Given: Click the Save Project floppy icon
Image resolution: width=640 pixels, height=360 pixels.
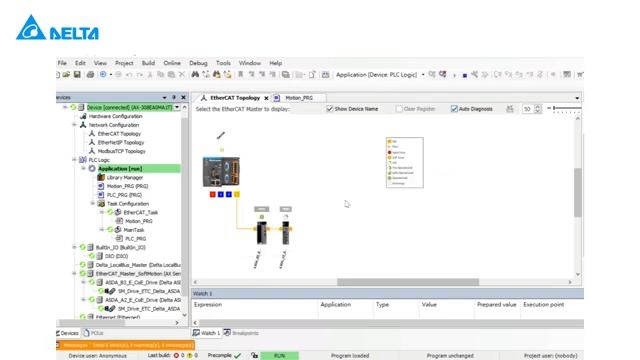Looking at the screenshot, I should [77, 74].
